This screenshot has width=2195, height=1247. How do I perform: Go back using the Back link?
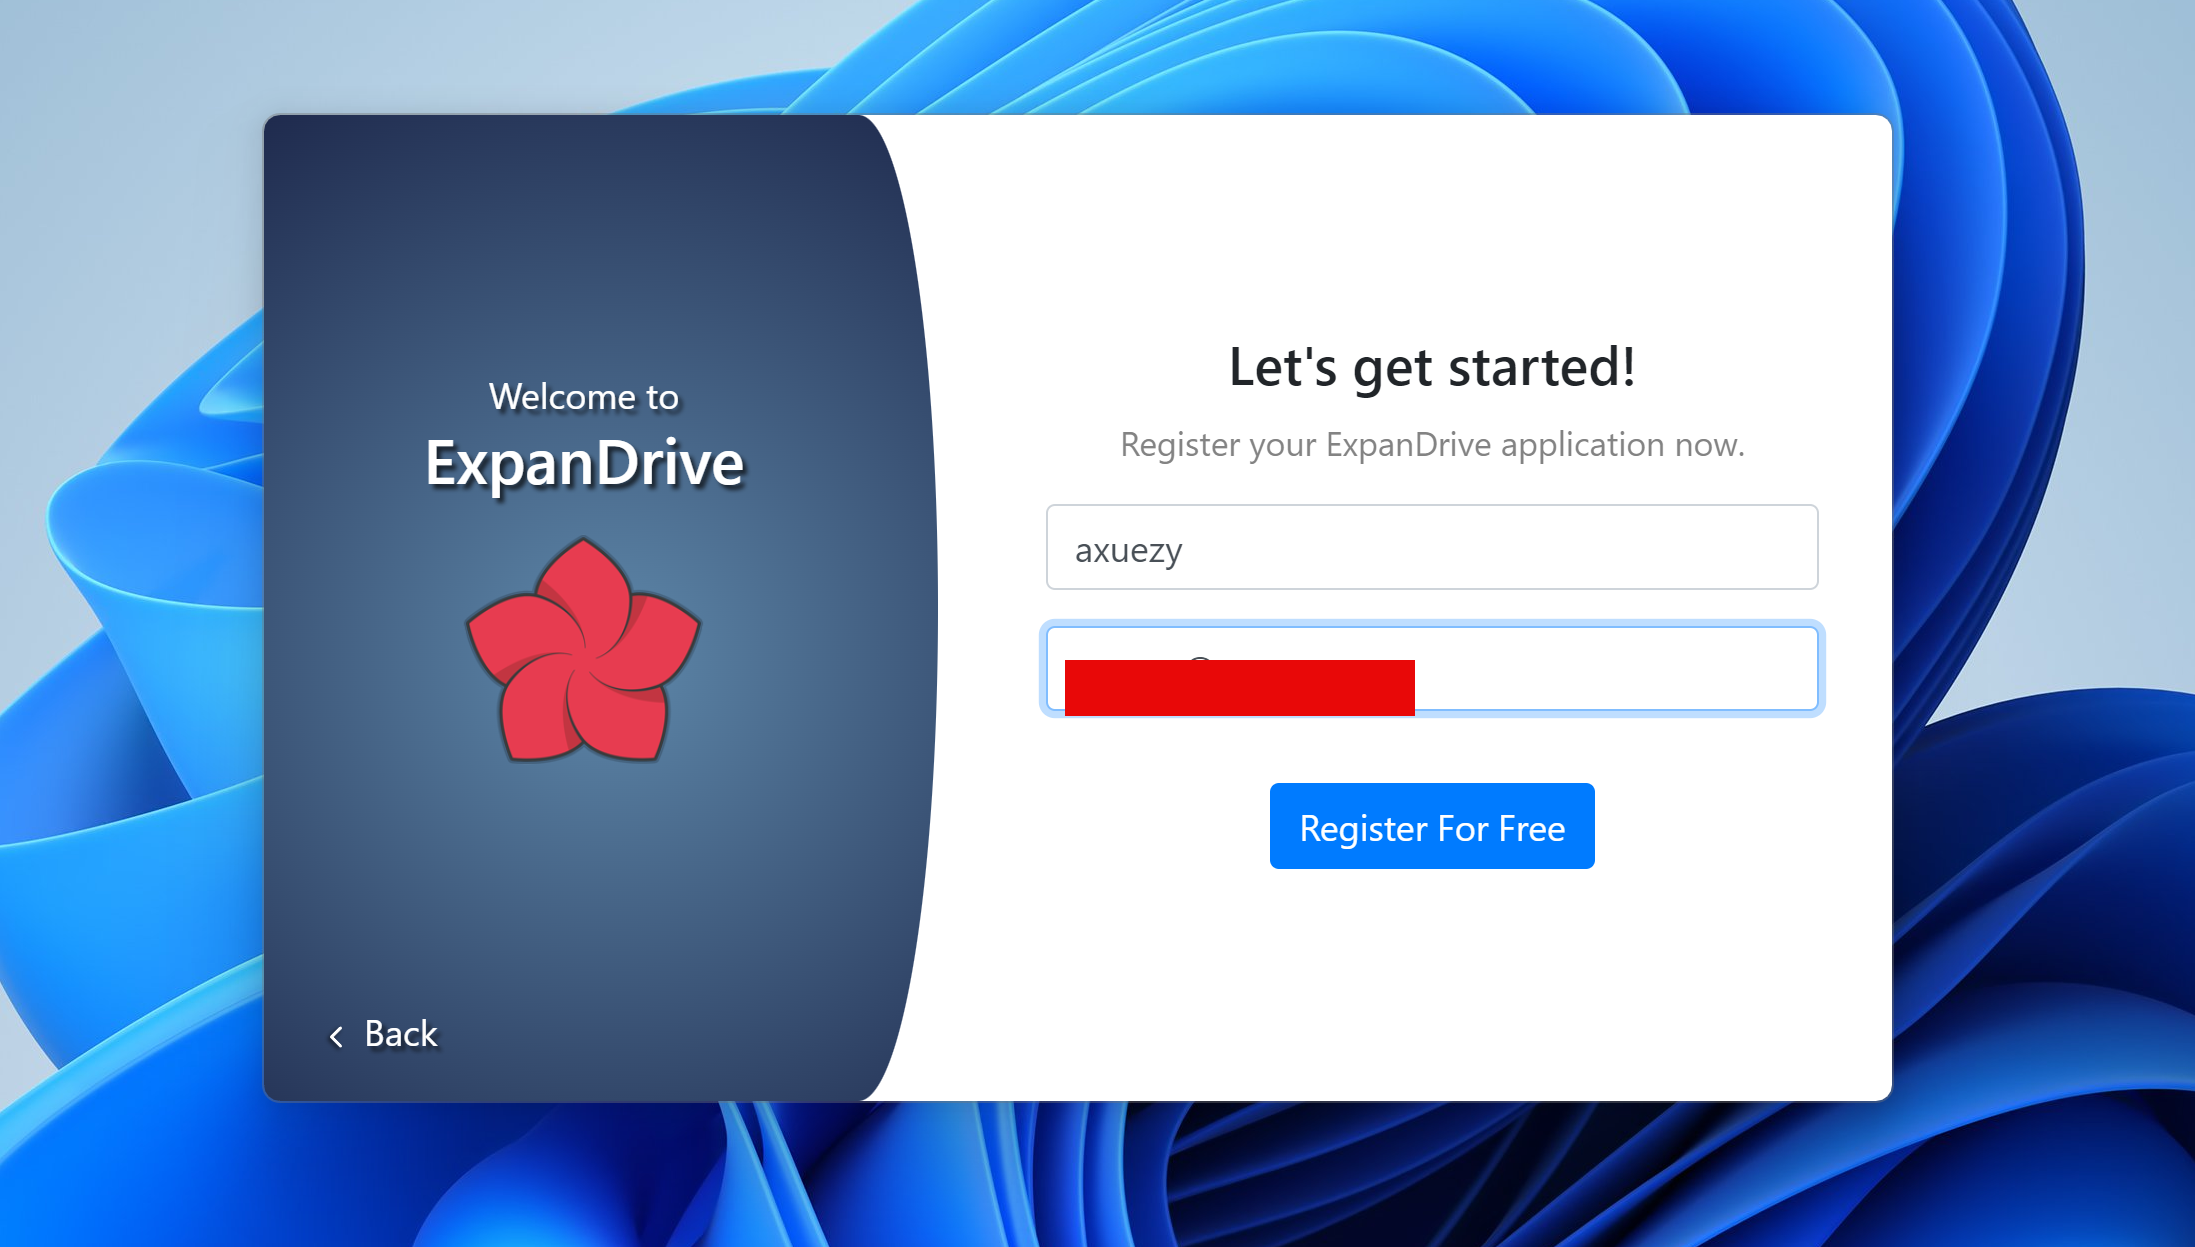click(401, 1034)
